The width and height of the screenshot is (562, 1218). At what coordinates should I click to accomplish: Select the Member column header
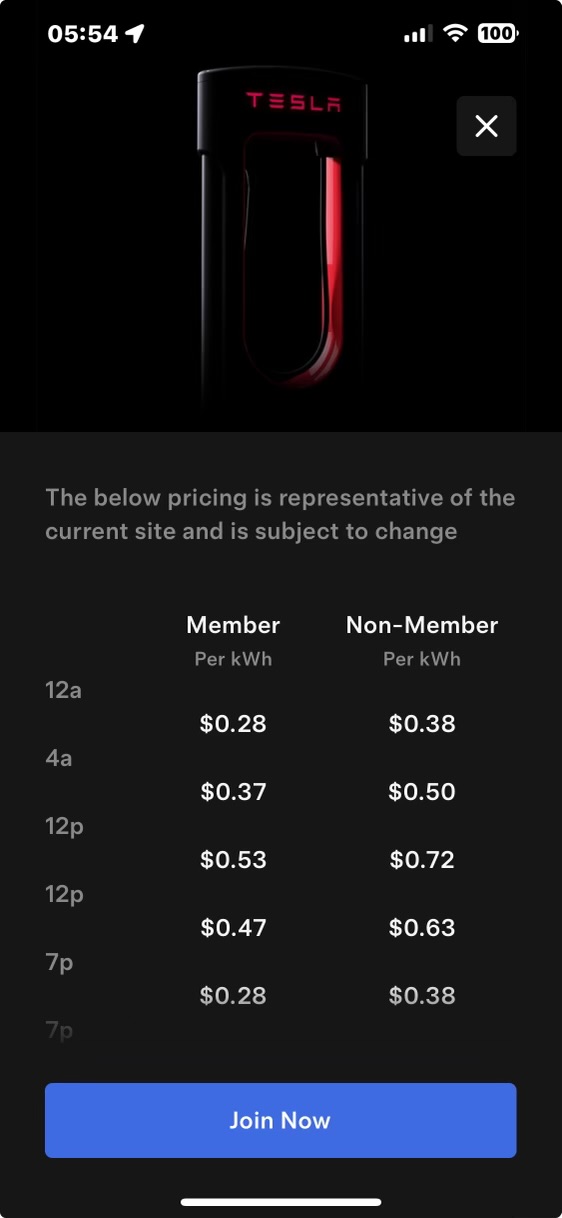(233, 625)
